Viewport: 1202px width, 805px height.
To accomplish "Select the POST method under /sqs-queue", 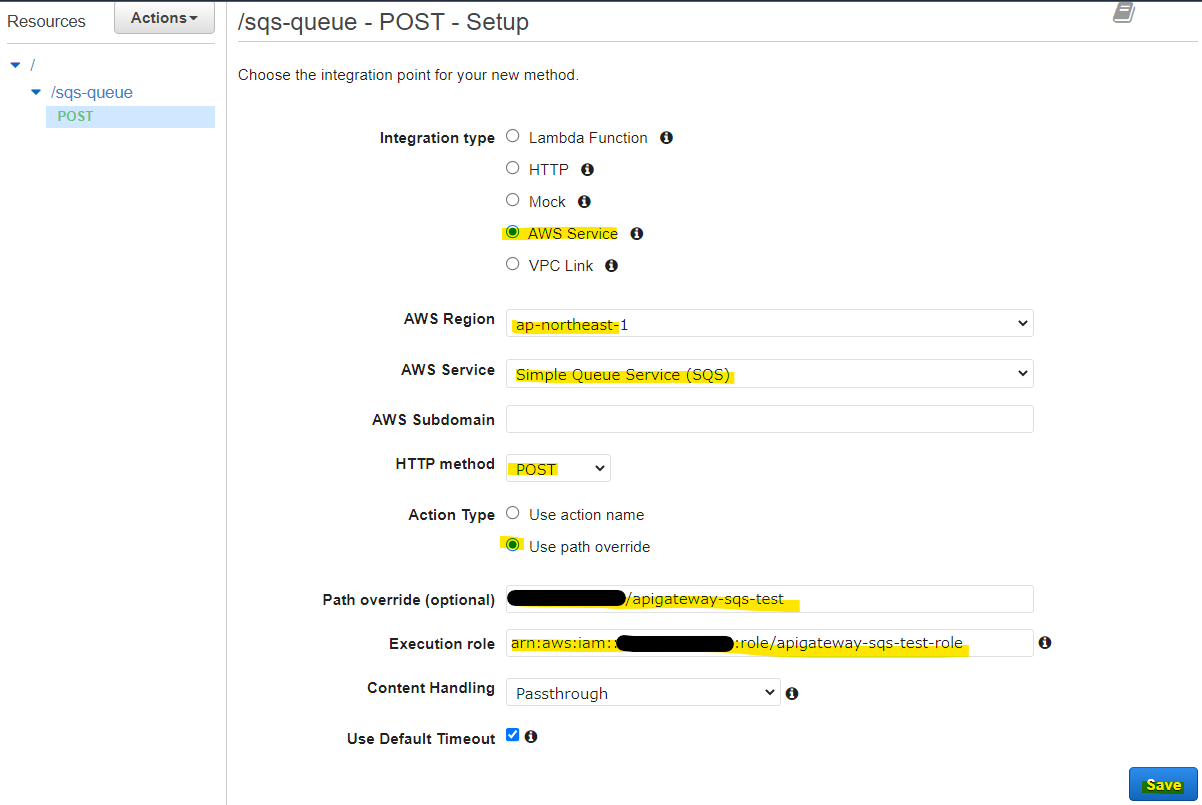I will coord(74,116).
